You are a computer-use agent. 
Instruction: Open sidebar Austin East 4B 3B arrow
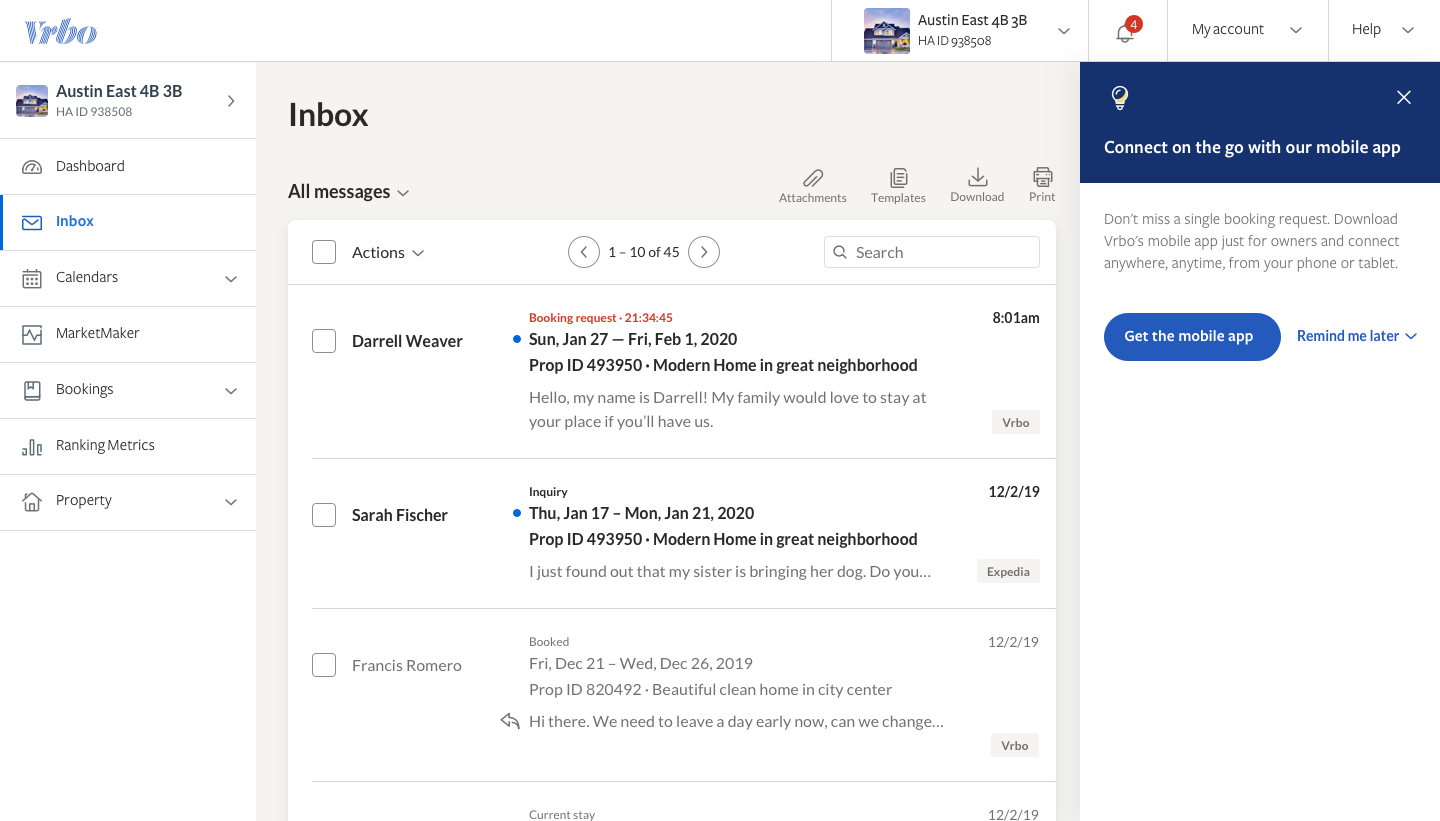tap(231, 101)
